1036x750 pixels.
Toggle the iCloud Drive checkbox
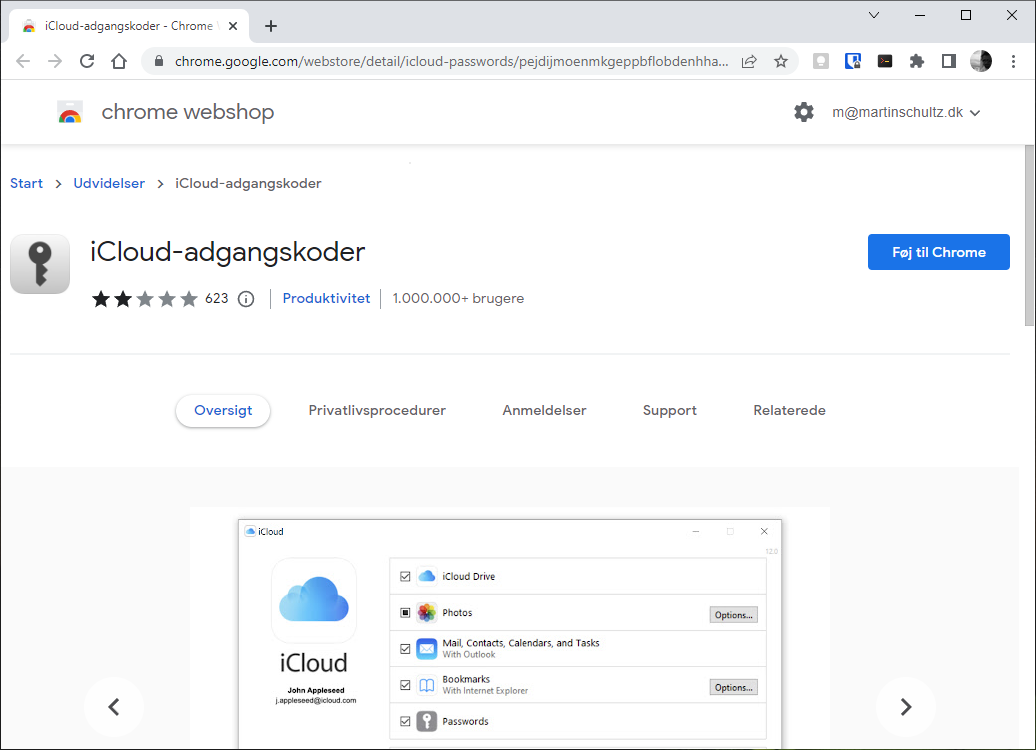click(x=405, y=576)
